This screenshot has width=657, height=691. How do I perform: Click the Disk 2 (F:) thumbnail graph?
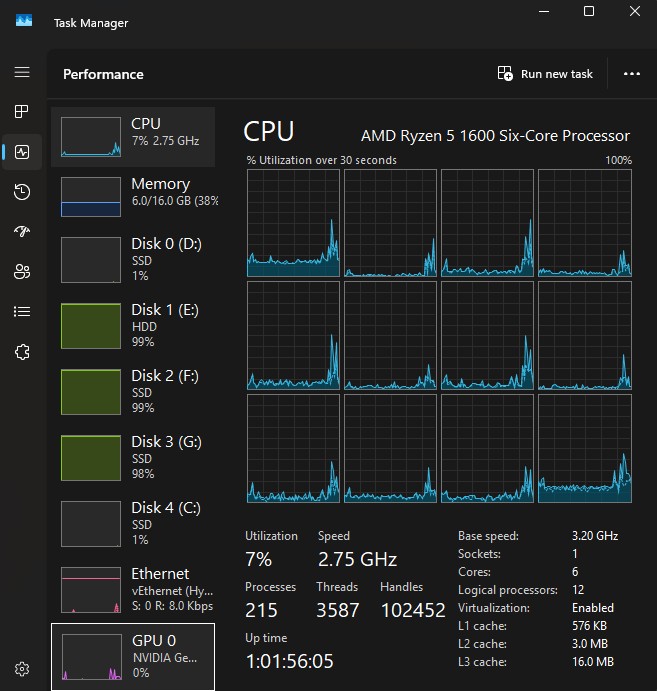tap(91, 391)
